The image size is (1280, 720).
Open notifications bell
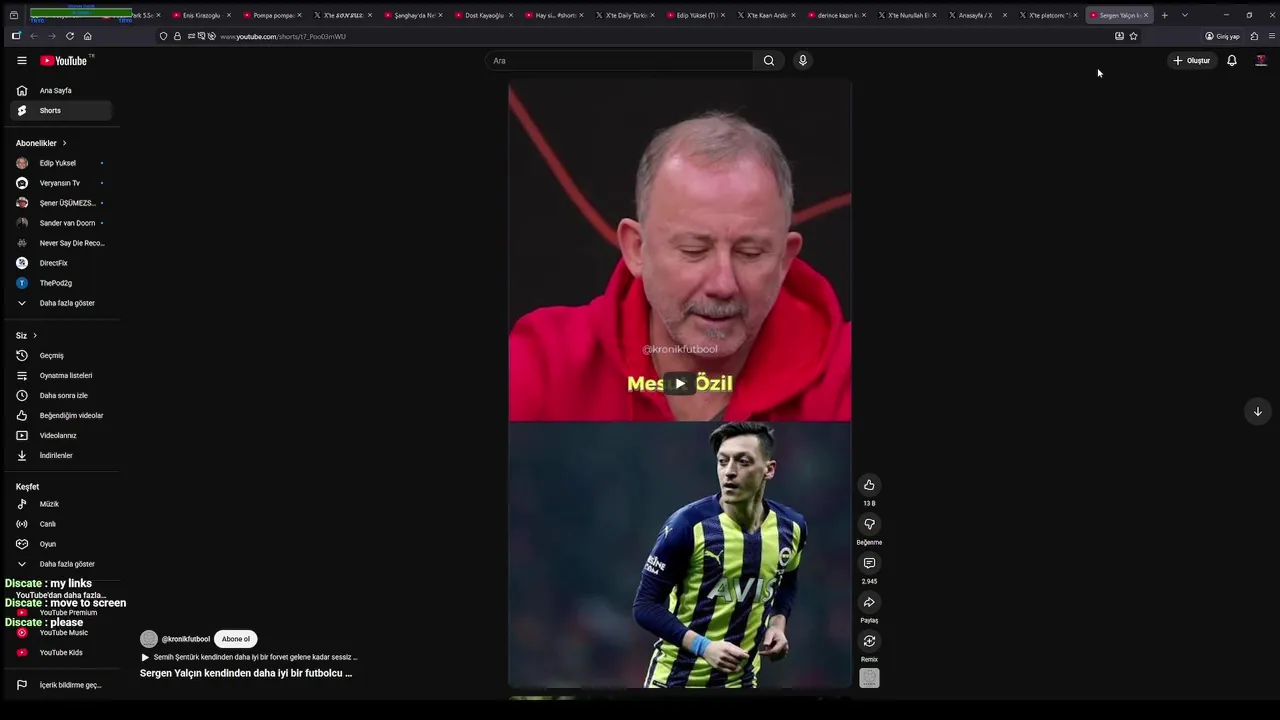(1232, 60)
